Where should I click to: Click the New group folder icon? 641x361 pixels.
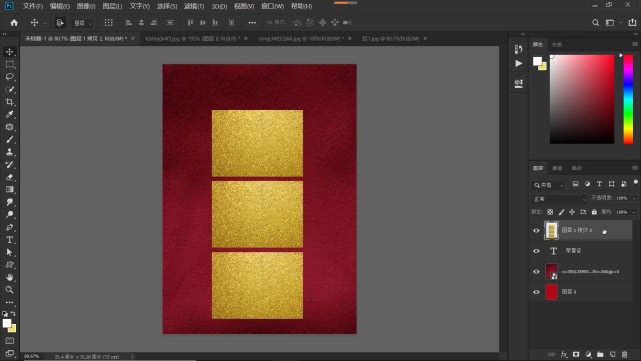coord(600,354)
